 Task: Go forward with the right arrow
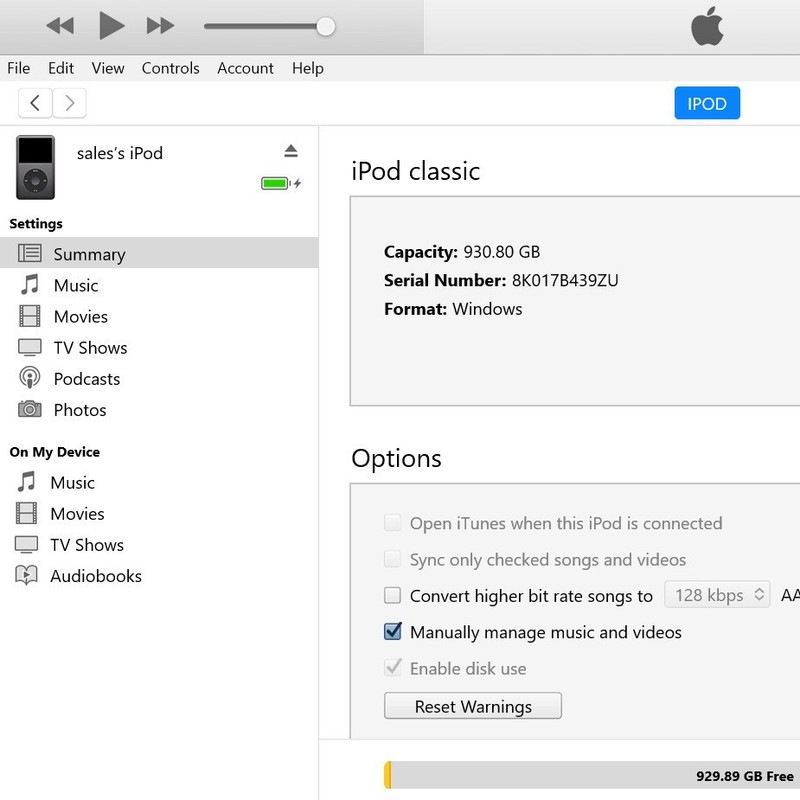coord(69,103)
